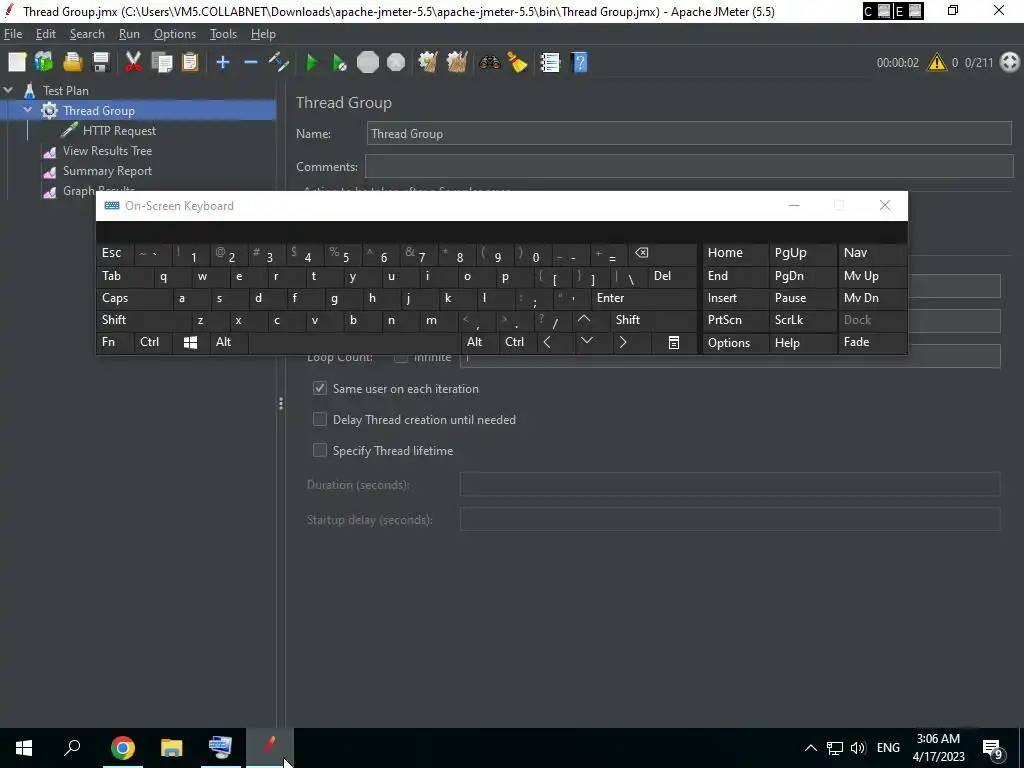This screenshot has width=1024, height=768.
Task: Click the Duration (seconds) field
Action: pyautogui.click(x=730, y=485)
